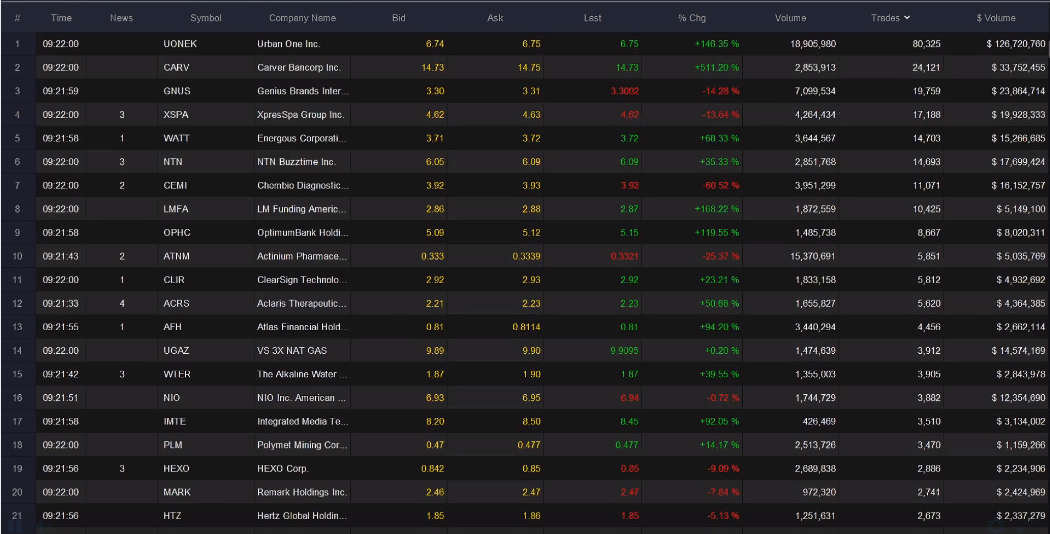Click UONEK dollar volume $ 126,720,760
The width and height of the screenshot is (1050, 534).
coord(1016,44)
